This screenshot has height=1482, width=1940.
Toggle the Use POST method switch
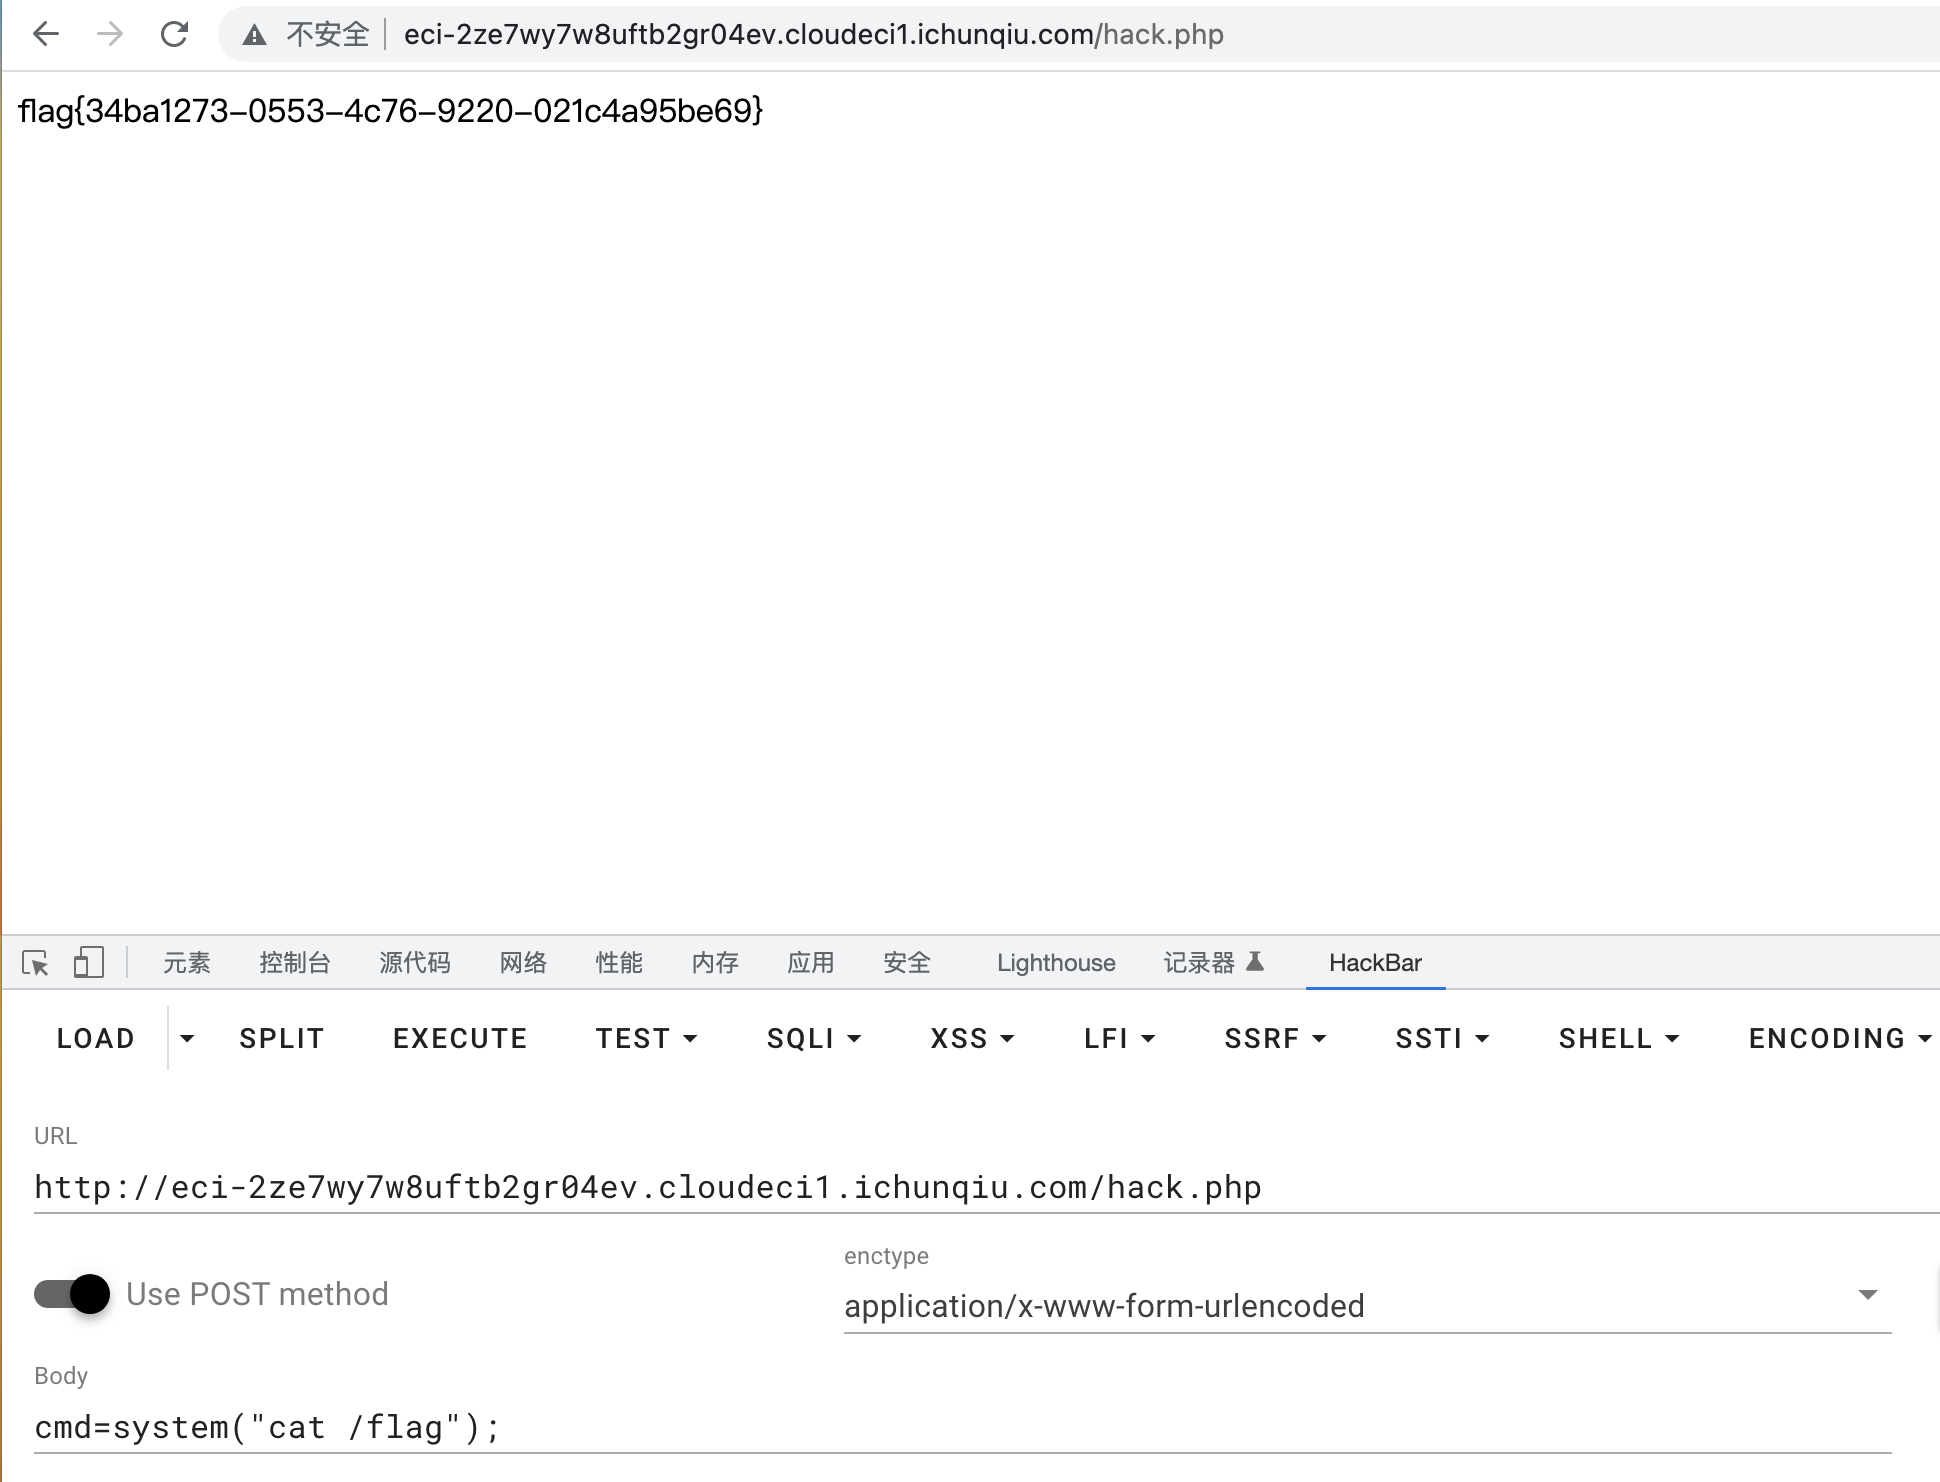click(x=72, y=1294)
